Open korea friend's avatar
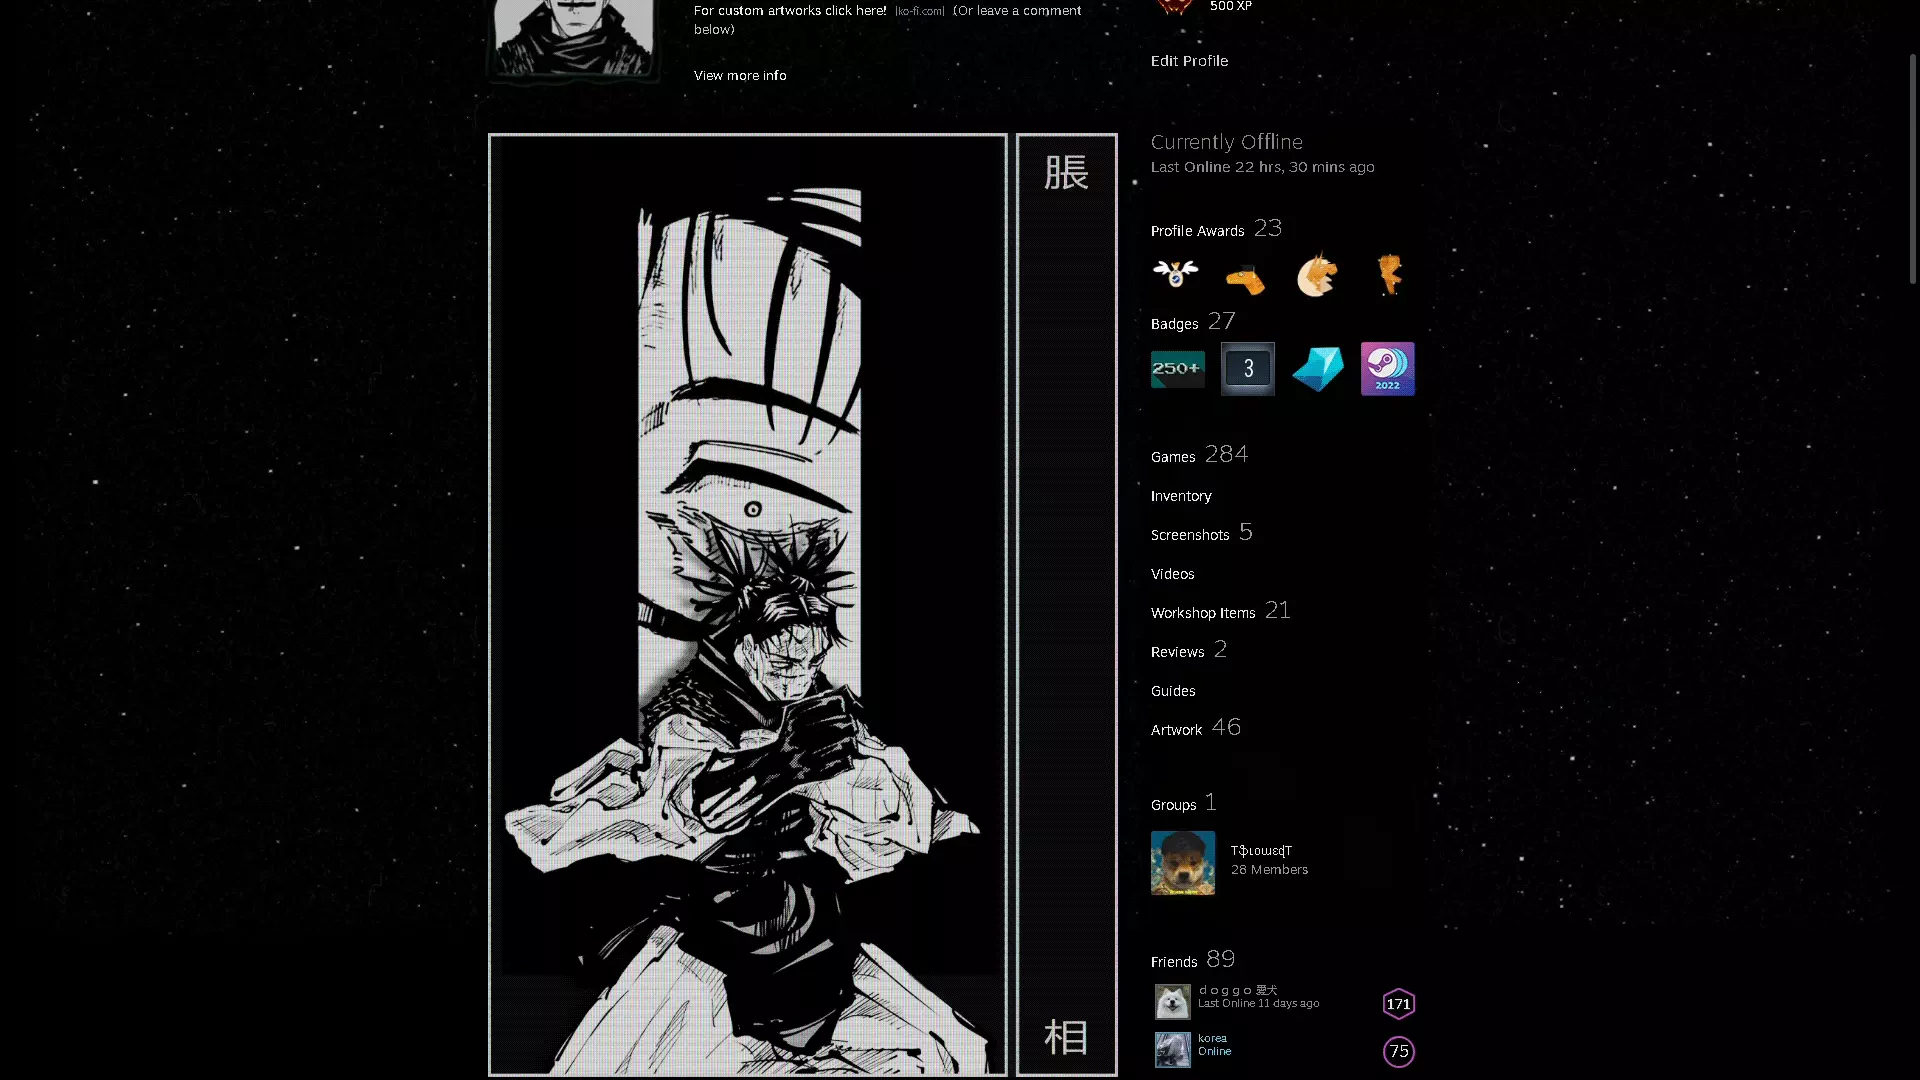The height and width of the screenshot is (1080, 1920). [x=1173, y=1050]
